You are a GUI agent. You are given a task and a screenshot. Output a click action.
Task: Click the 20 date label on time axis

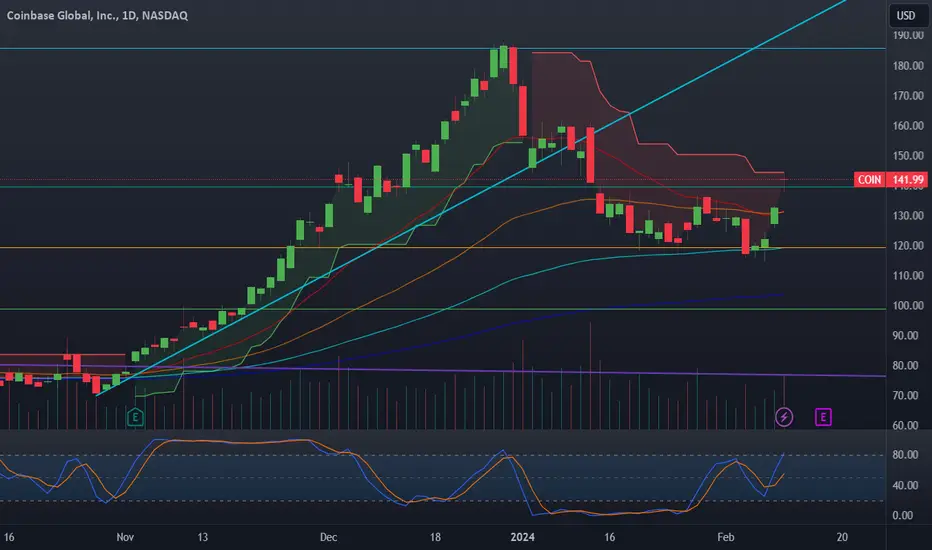coord(842,538)
